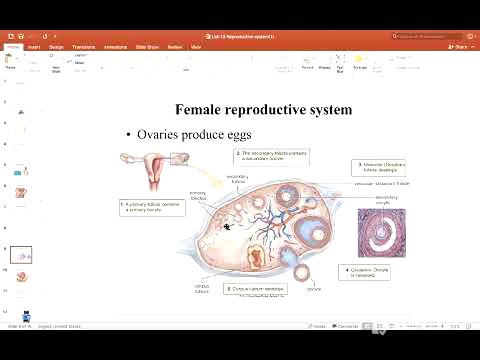Select slide 10 thumbnail
This screenshot has height=360, width=480.
pyautogui.click(x=21, y=277)
